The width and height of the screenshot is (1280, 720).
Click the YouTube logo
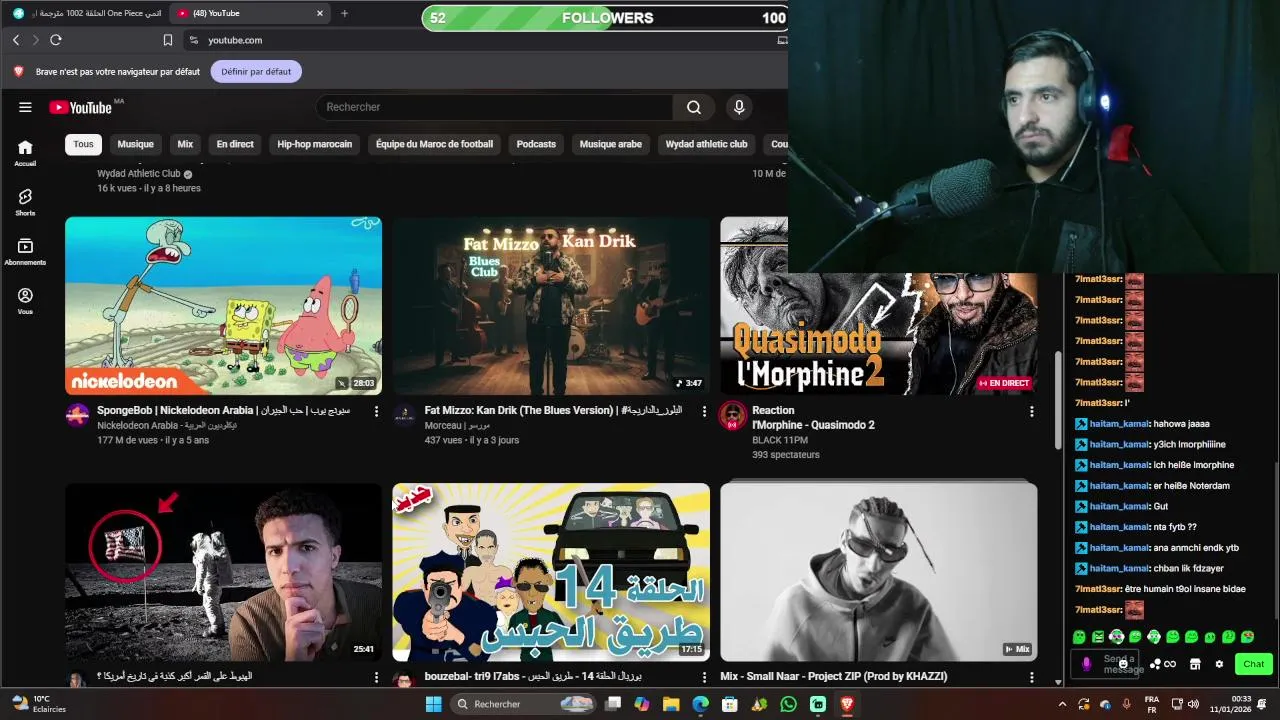[x=80, y=107]
